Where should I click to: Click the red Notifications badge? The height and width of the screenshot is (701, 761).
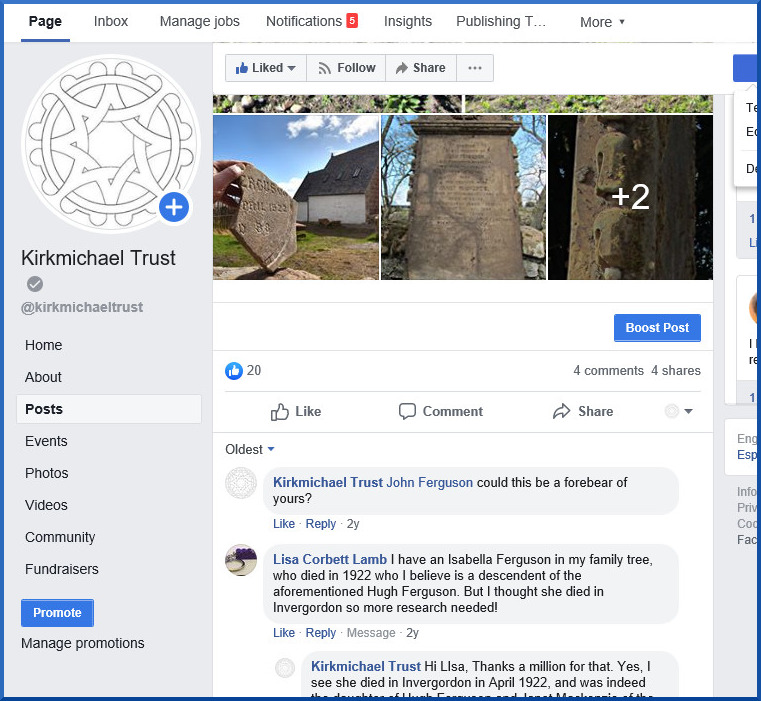(x=352, y=21)
